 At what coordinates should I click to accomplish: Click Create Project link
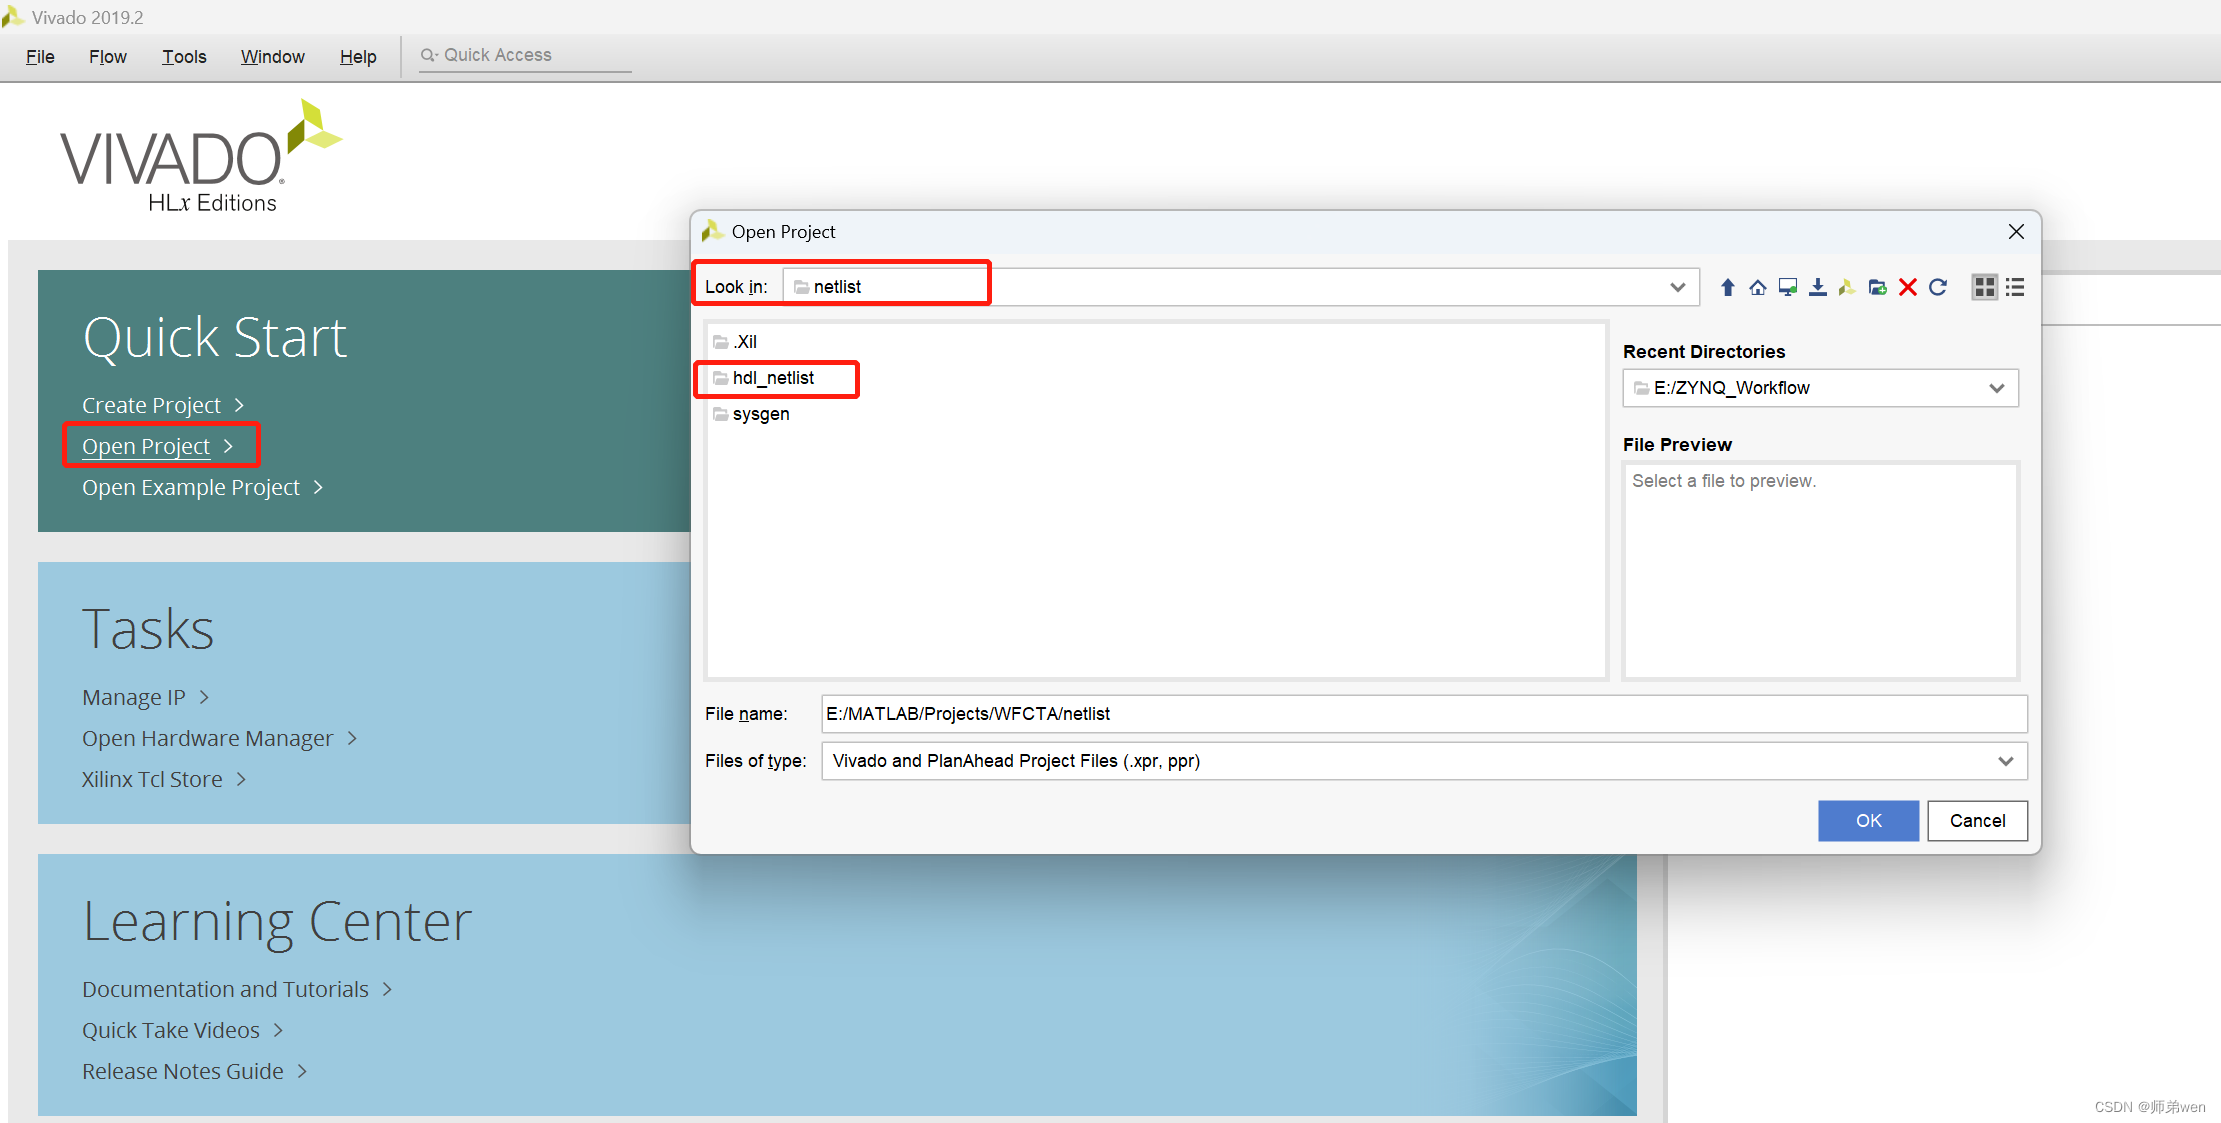tap(151, 405)
